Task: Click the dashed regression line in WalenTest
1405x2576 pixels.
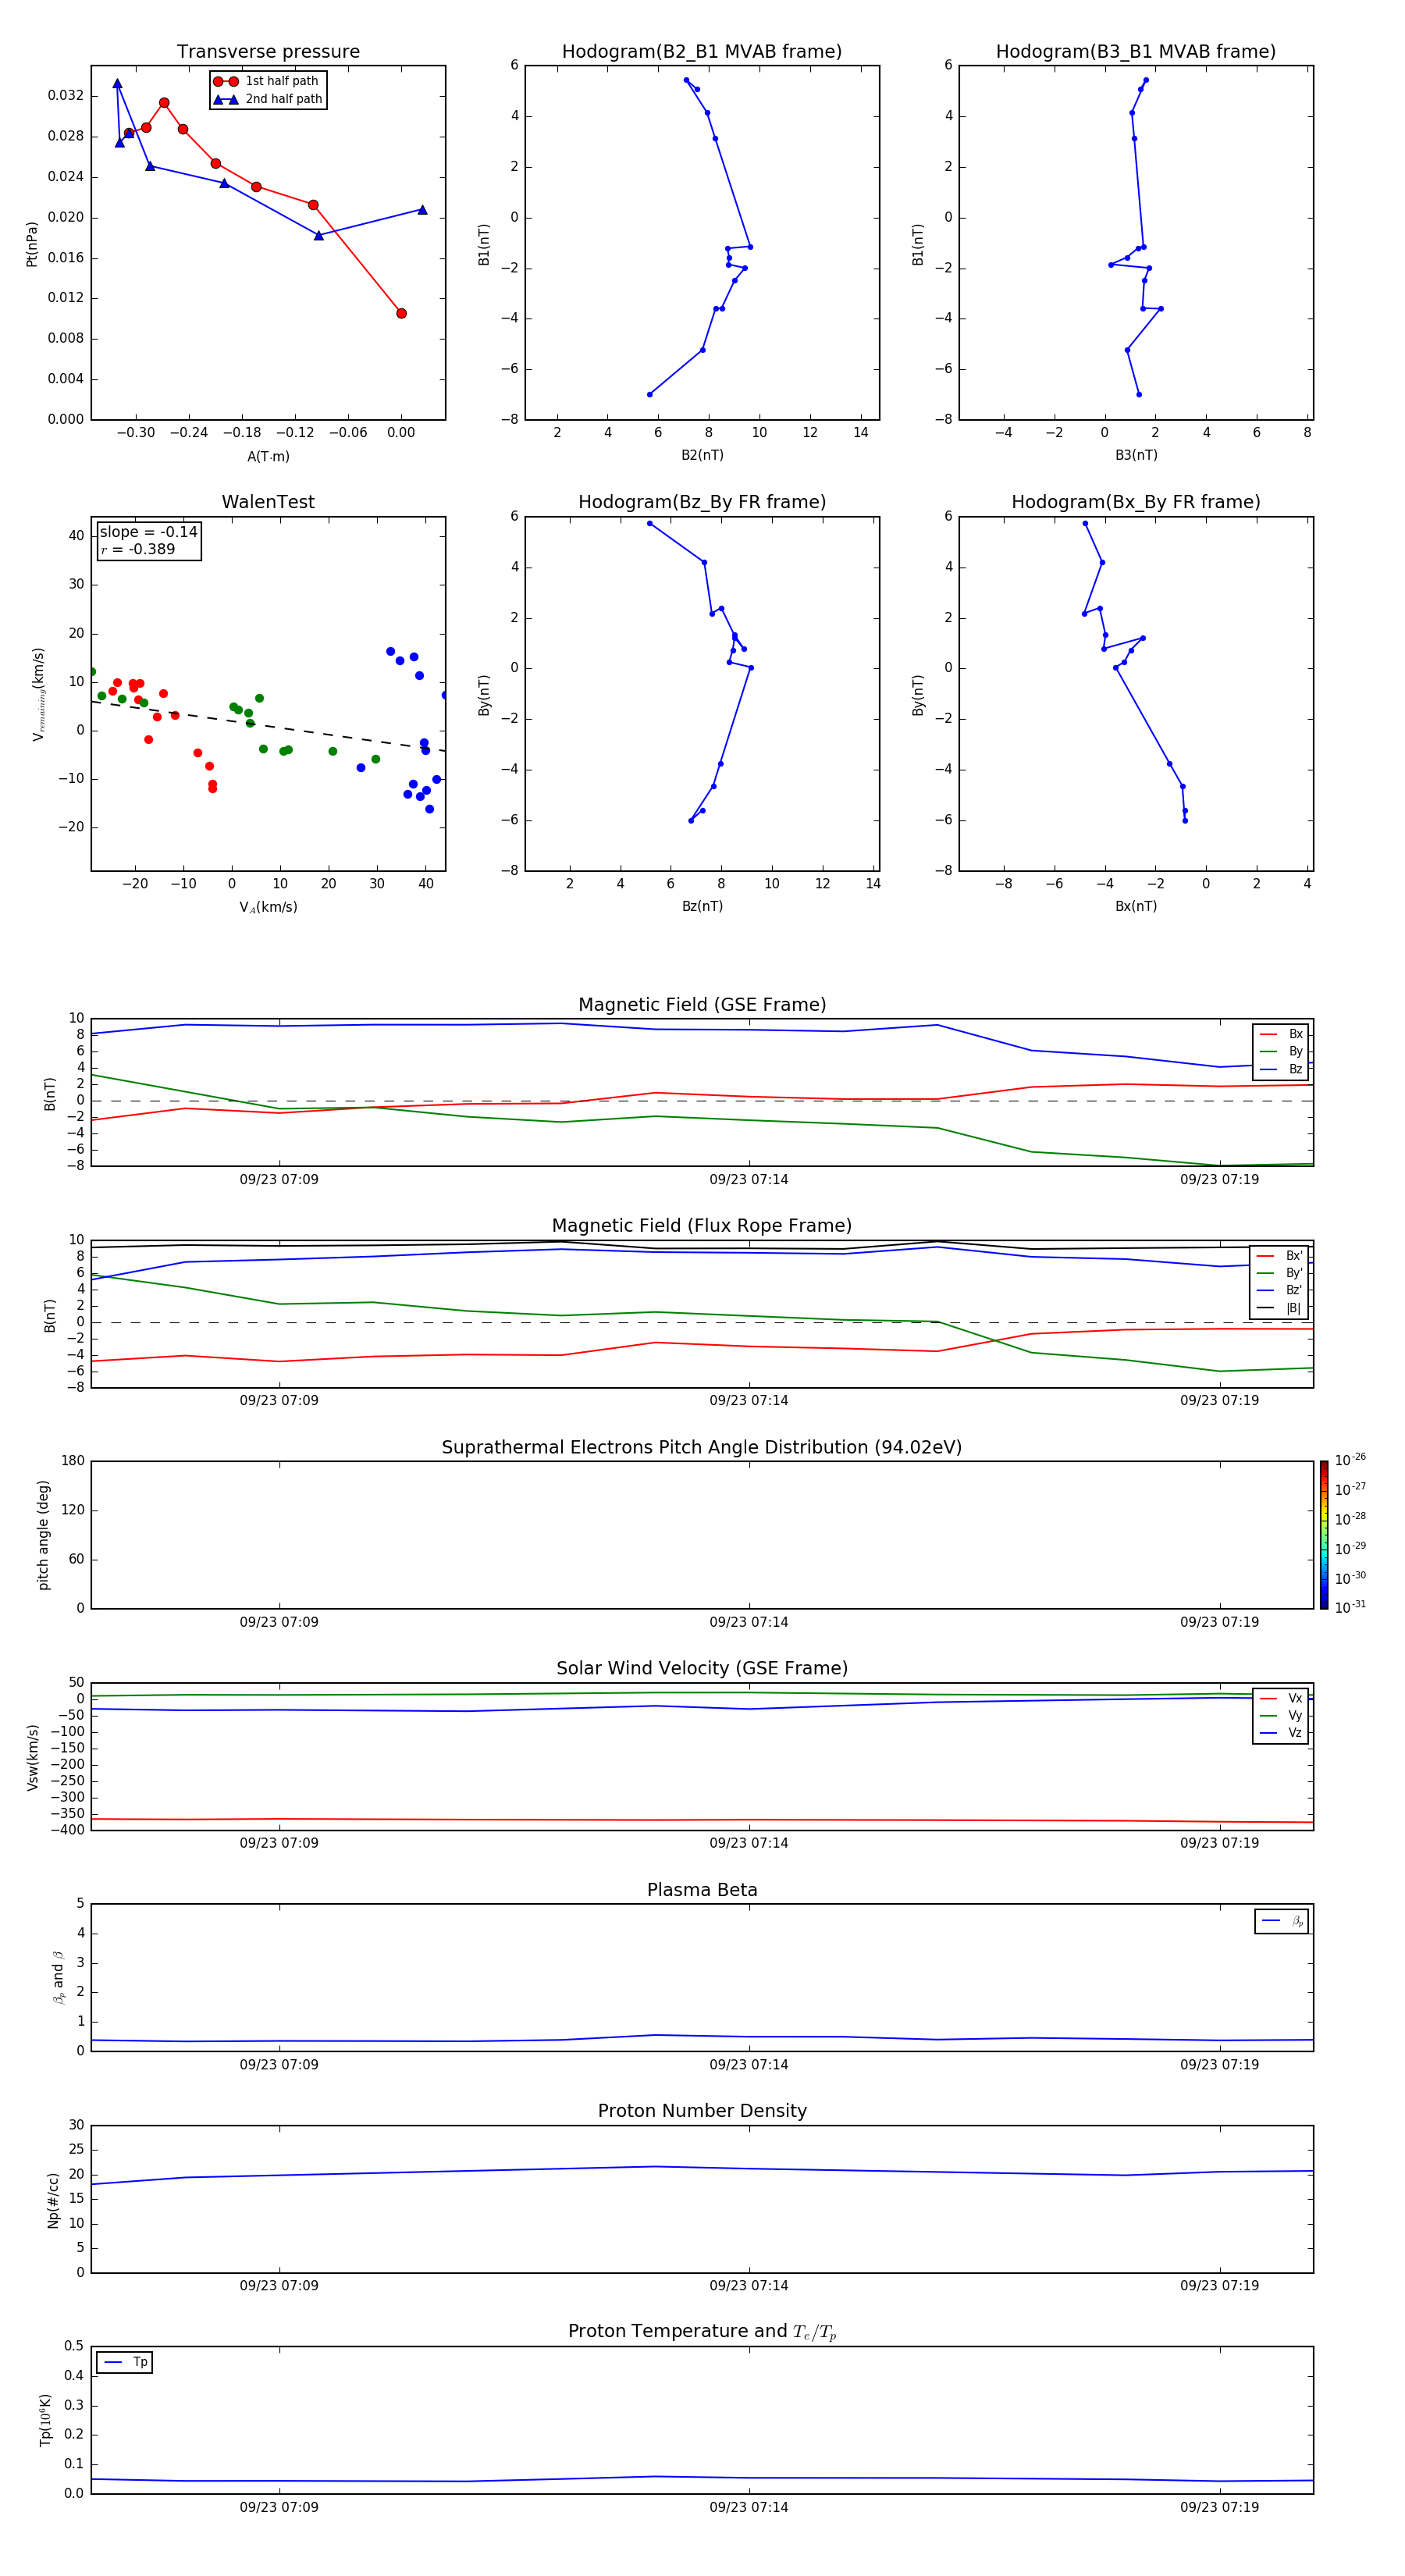Action: click(x=268, y=725)
